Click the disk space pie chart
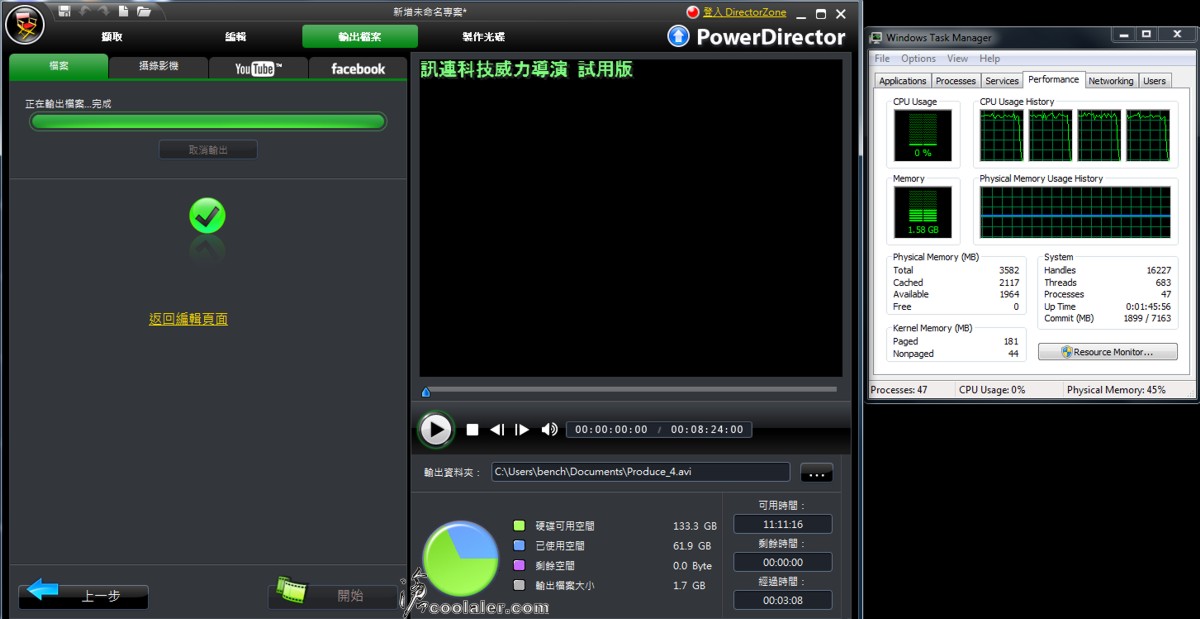Screen dimensions: 1200x619 point(460,558)
